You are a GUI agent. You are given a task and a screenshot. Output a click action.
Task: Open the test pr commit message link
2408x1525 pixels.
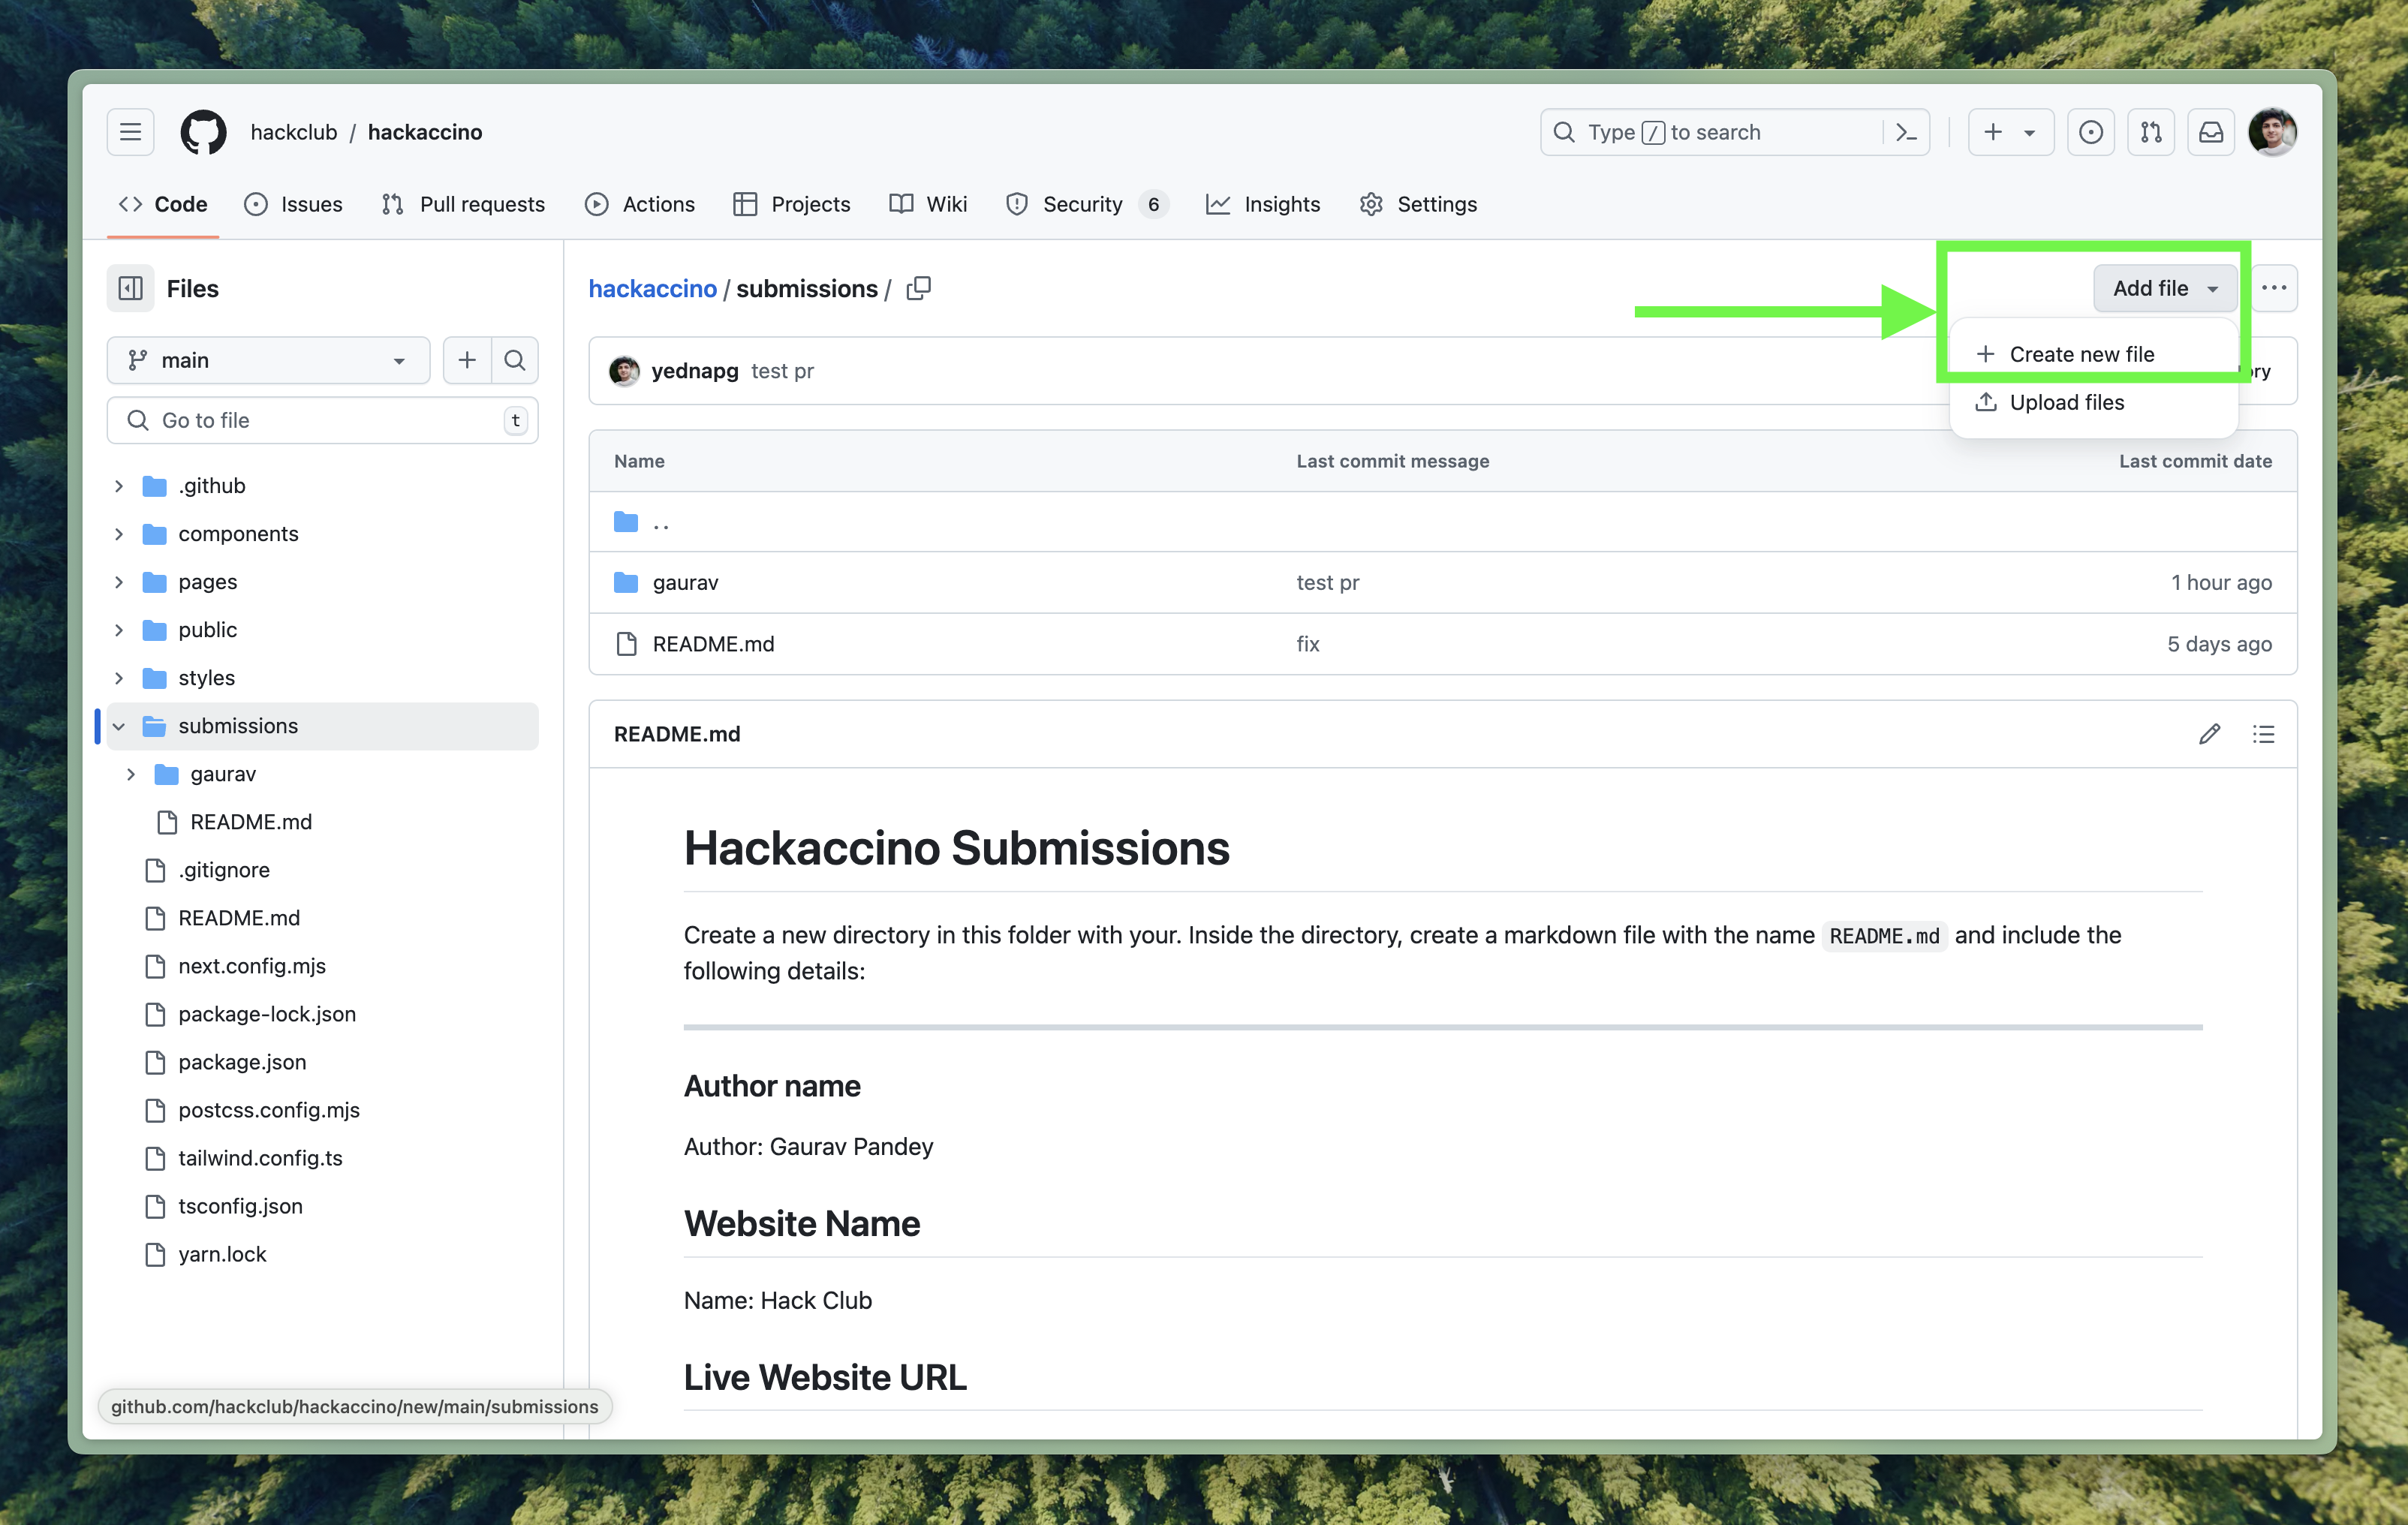click(x=782, y=371)
